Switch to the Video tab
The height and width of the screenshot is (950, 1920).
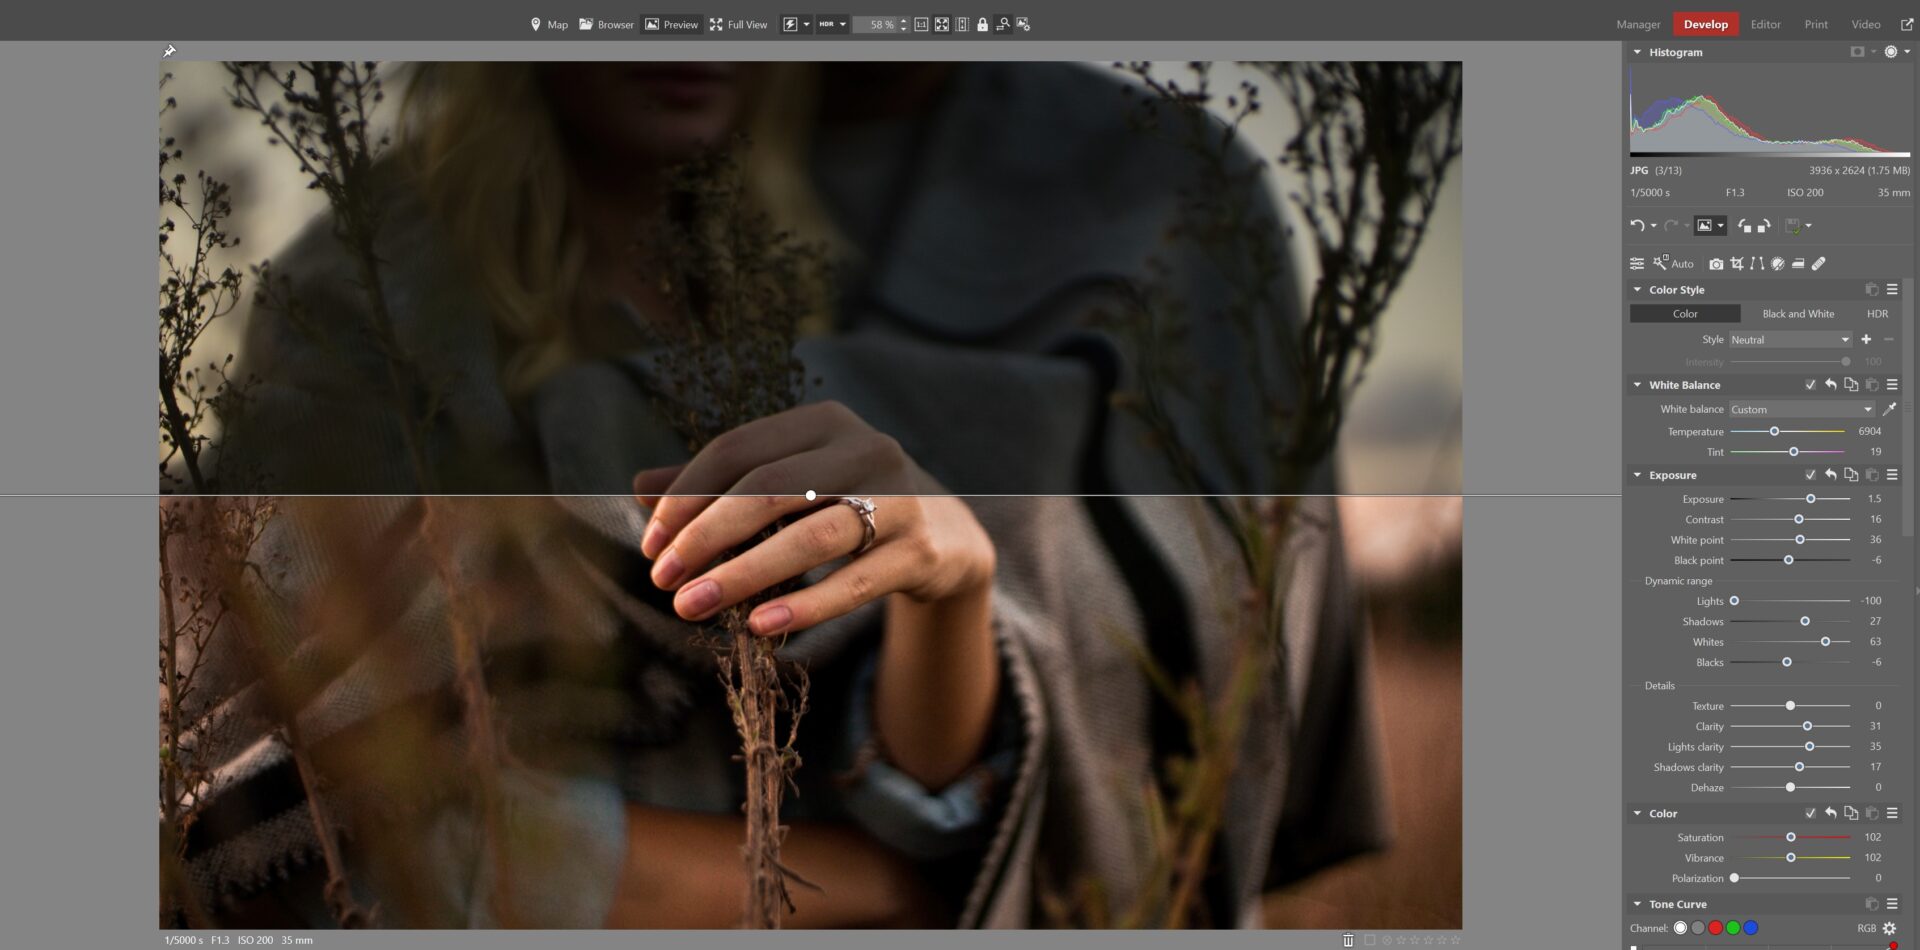tap(1865, 24)
